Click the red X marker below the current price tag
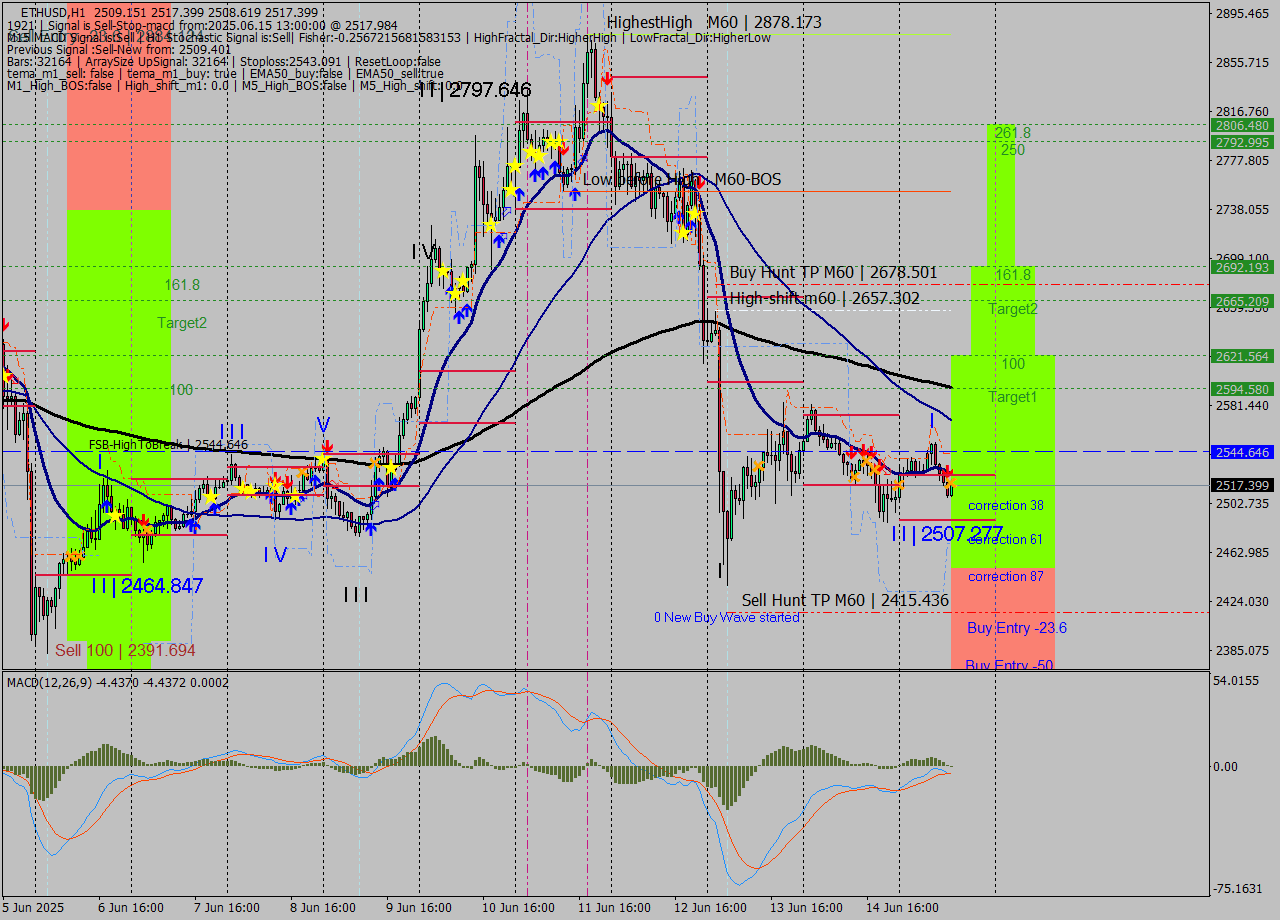 [950, 470]
